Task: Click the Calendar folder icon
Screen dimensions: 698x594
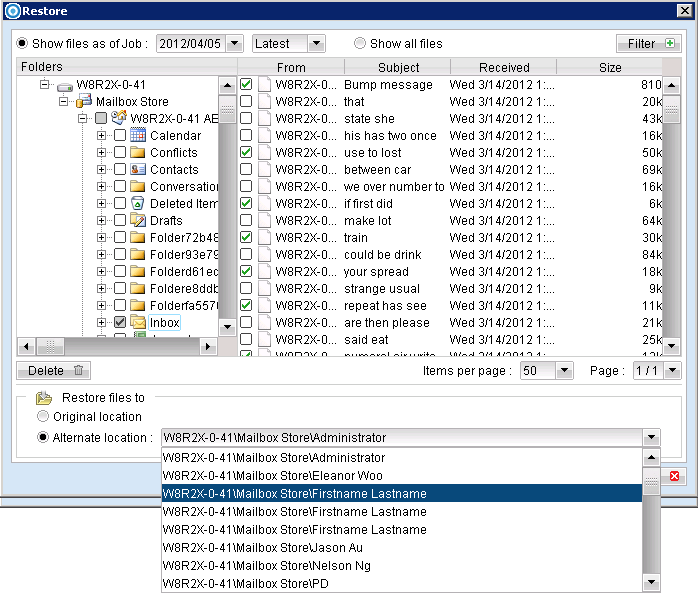Action: tap(138, 136)
